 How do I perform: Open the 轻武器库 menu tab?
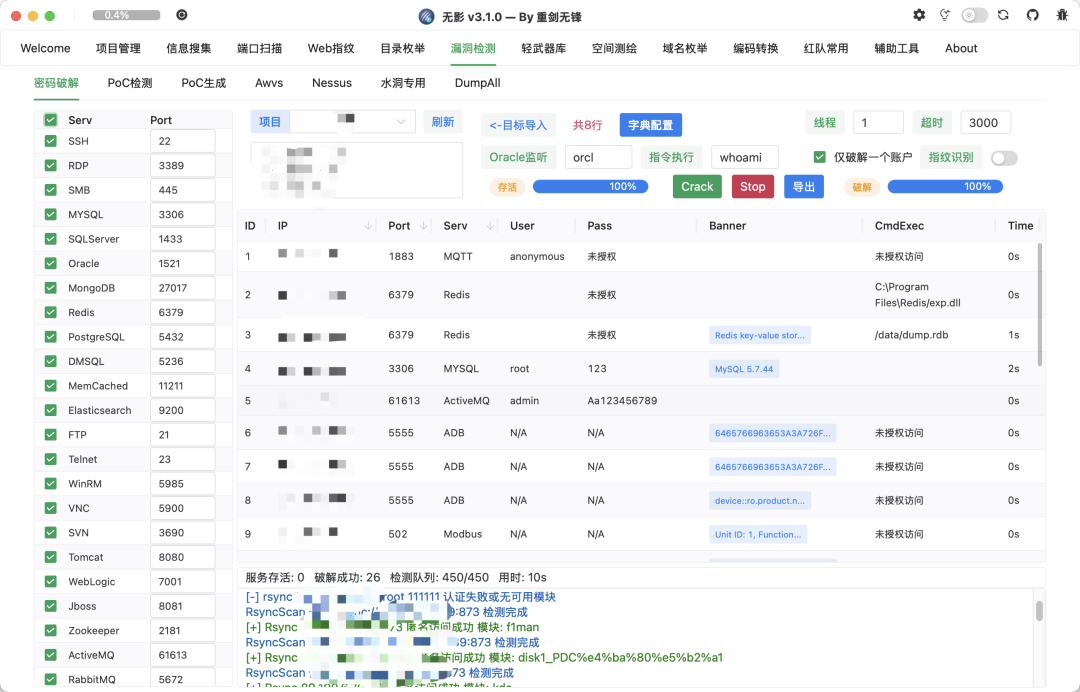pos(543,48)
